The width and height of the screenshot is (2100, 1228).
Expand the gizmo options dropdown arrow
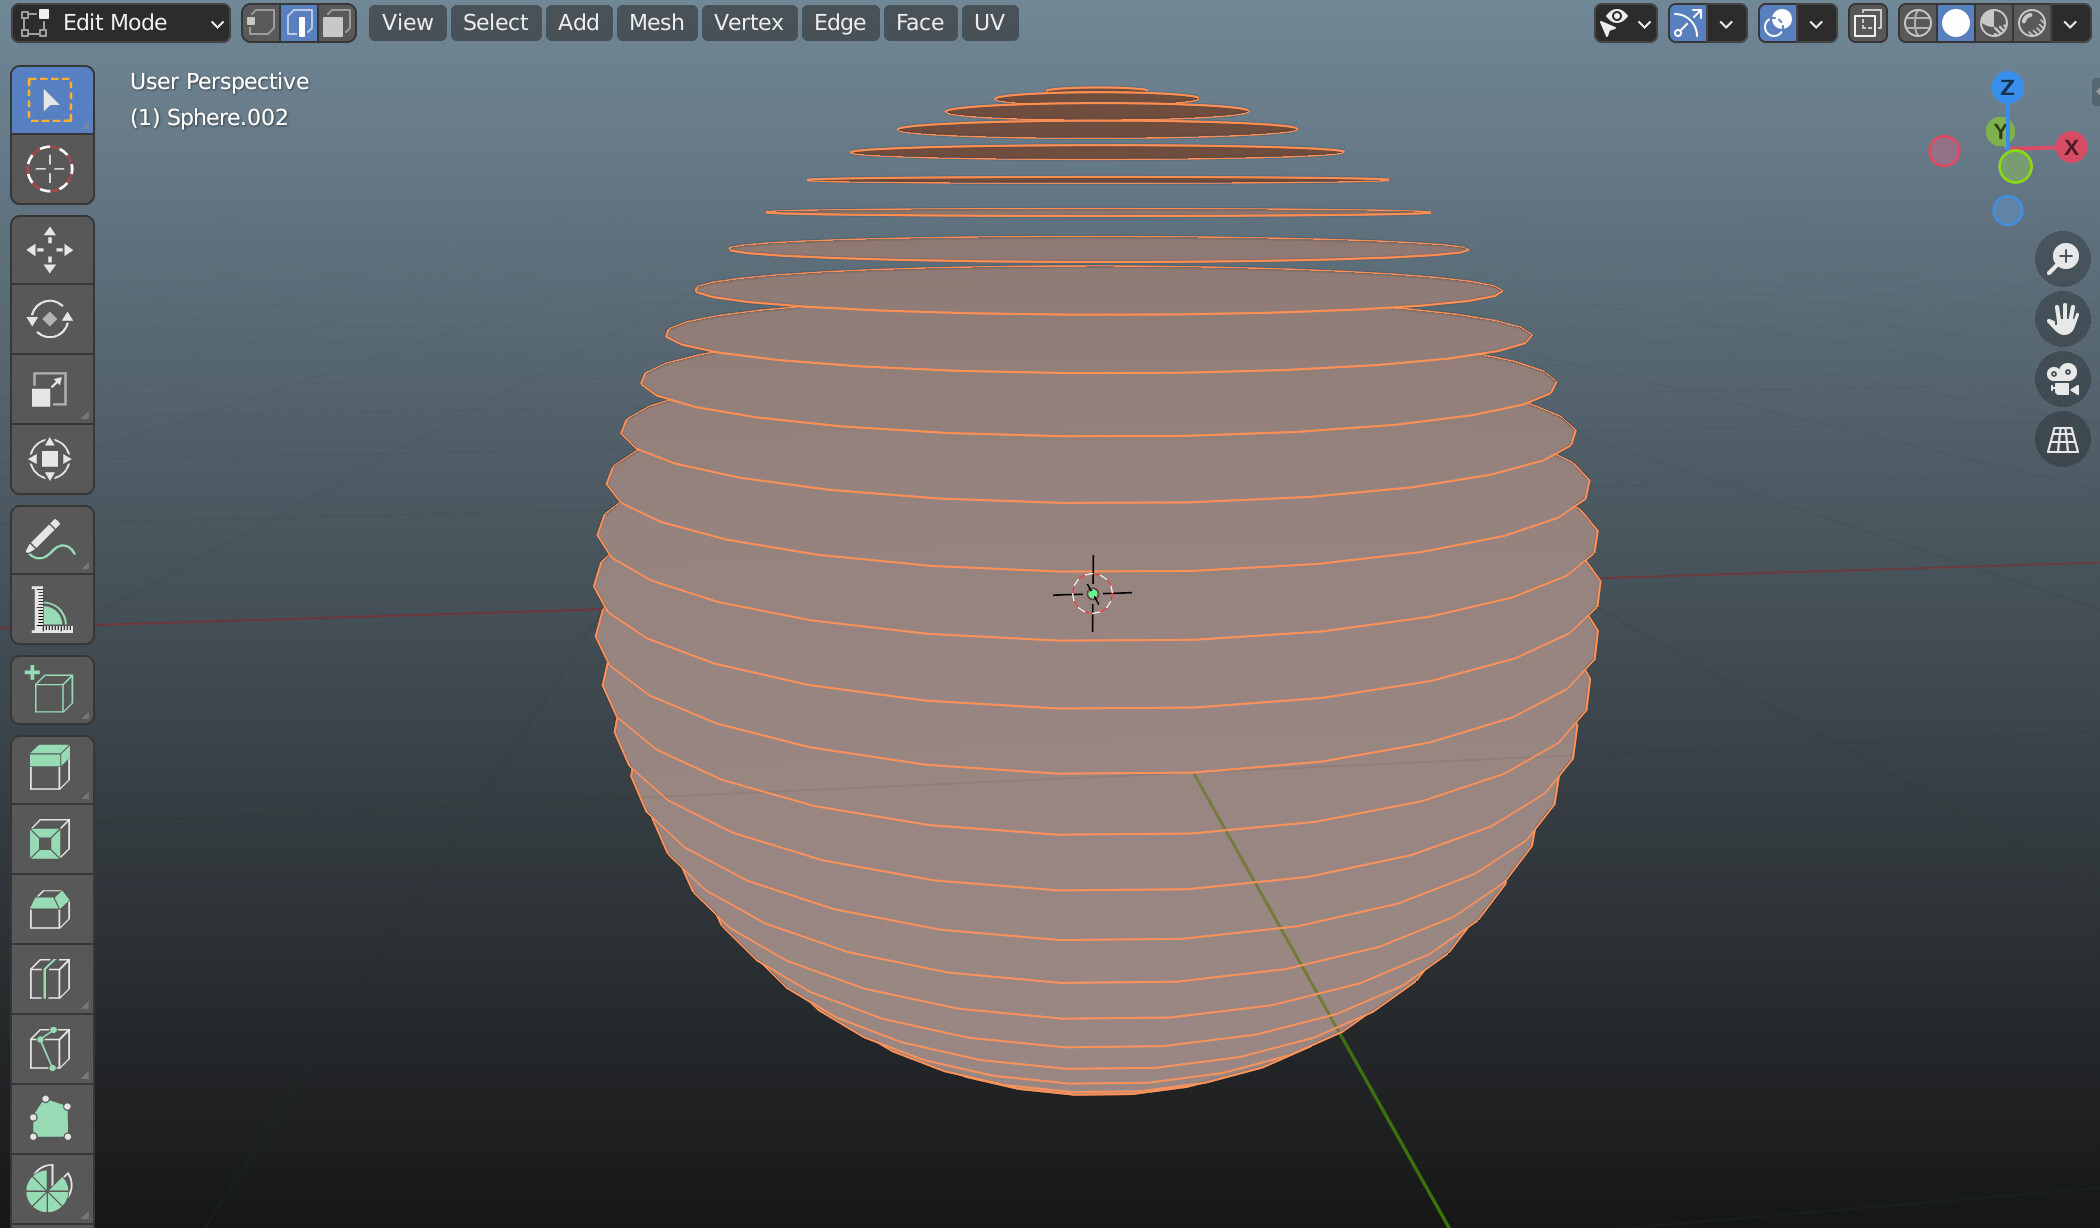pyautogui.click(x=1726, y=23)
